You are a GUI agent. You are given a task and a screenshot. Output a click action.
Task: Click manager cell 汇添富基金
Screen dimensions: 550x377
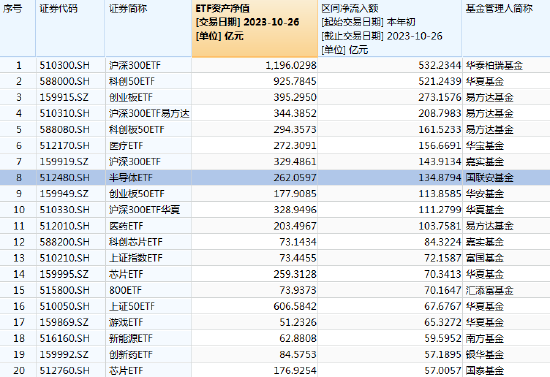click(x=489, y=290)
